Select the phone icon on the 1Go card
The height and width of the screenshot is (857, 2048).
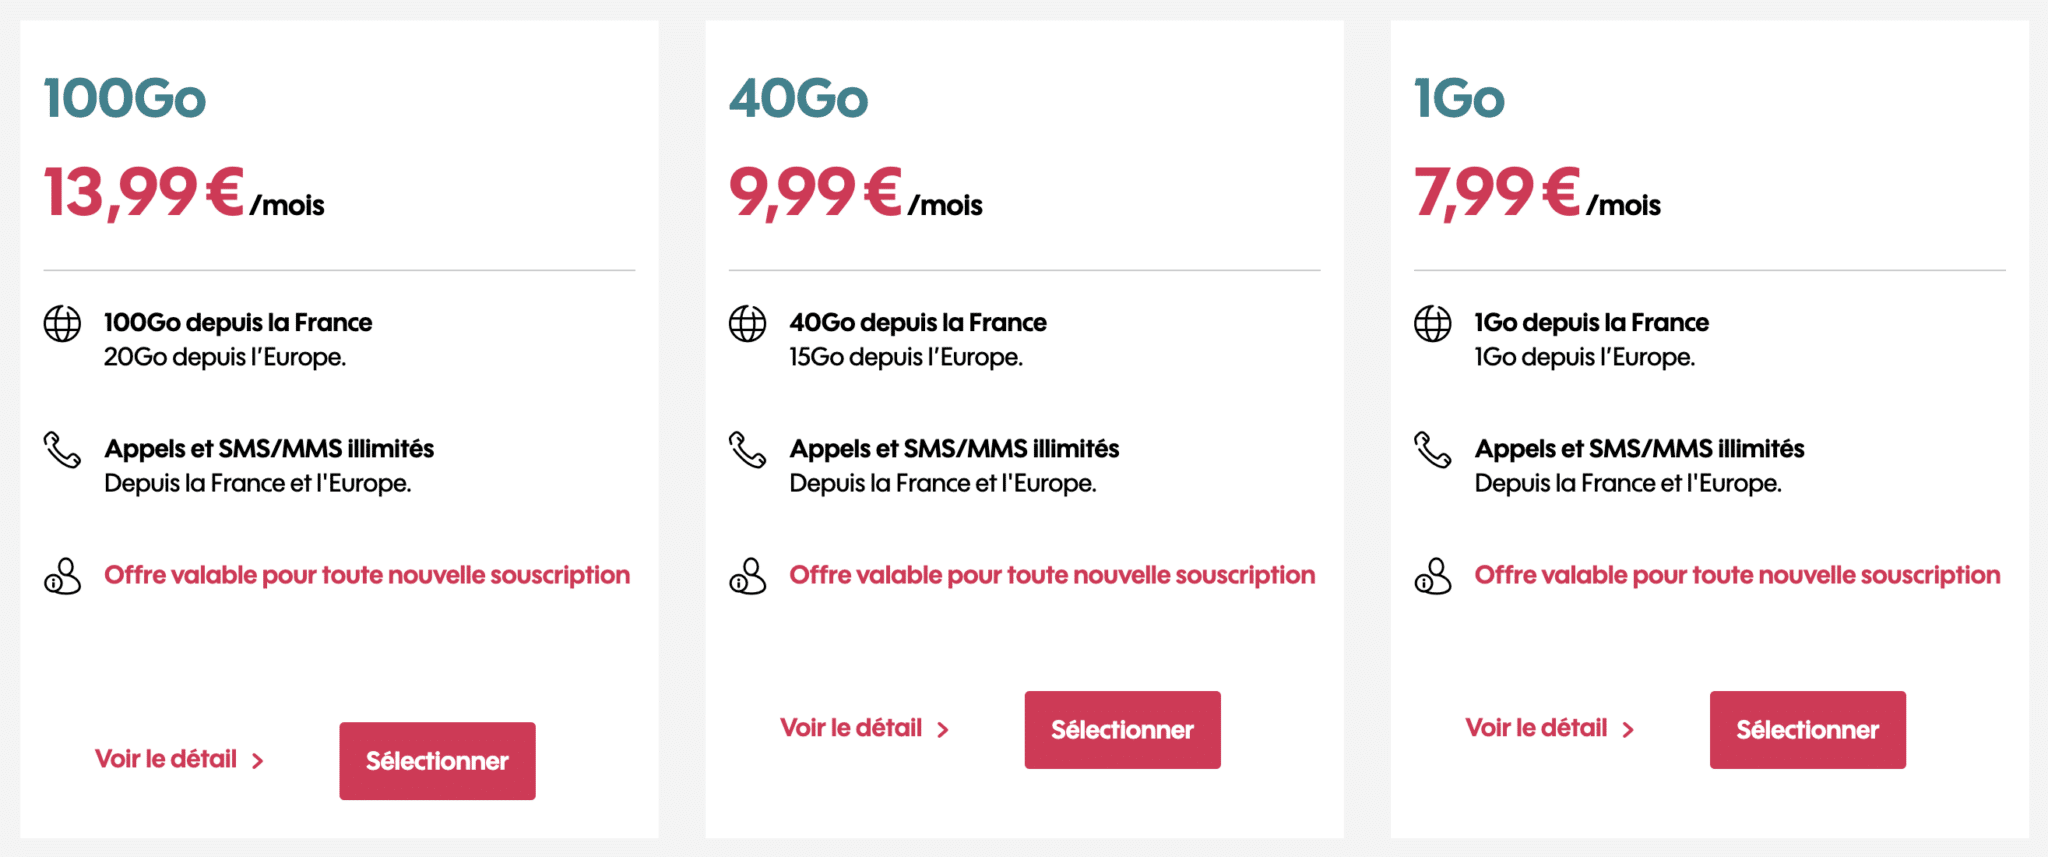(1433, 450)
